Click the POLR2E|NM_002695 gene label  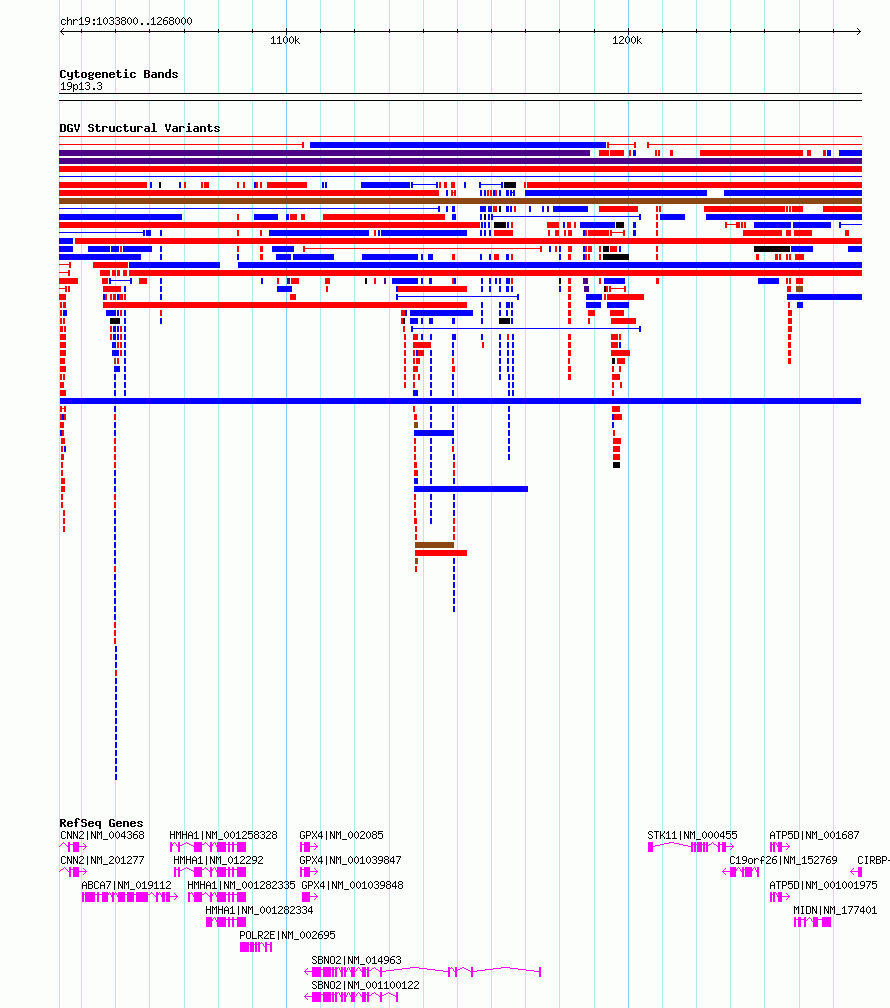pos(287,935)
